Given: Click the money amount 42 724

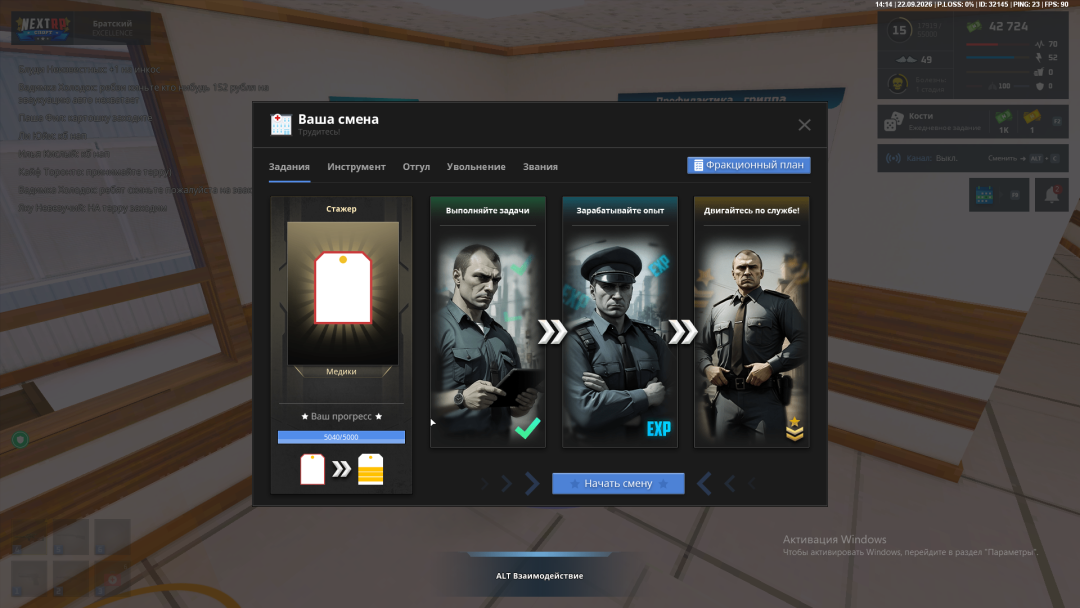Looking at the screenshot, I should point(1008,27).
